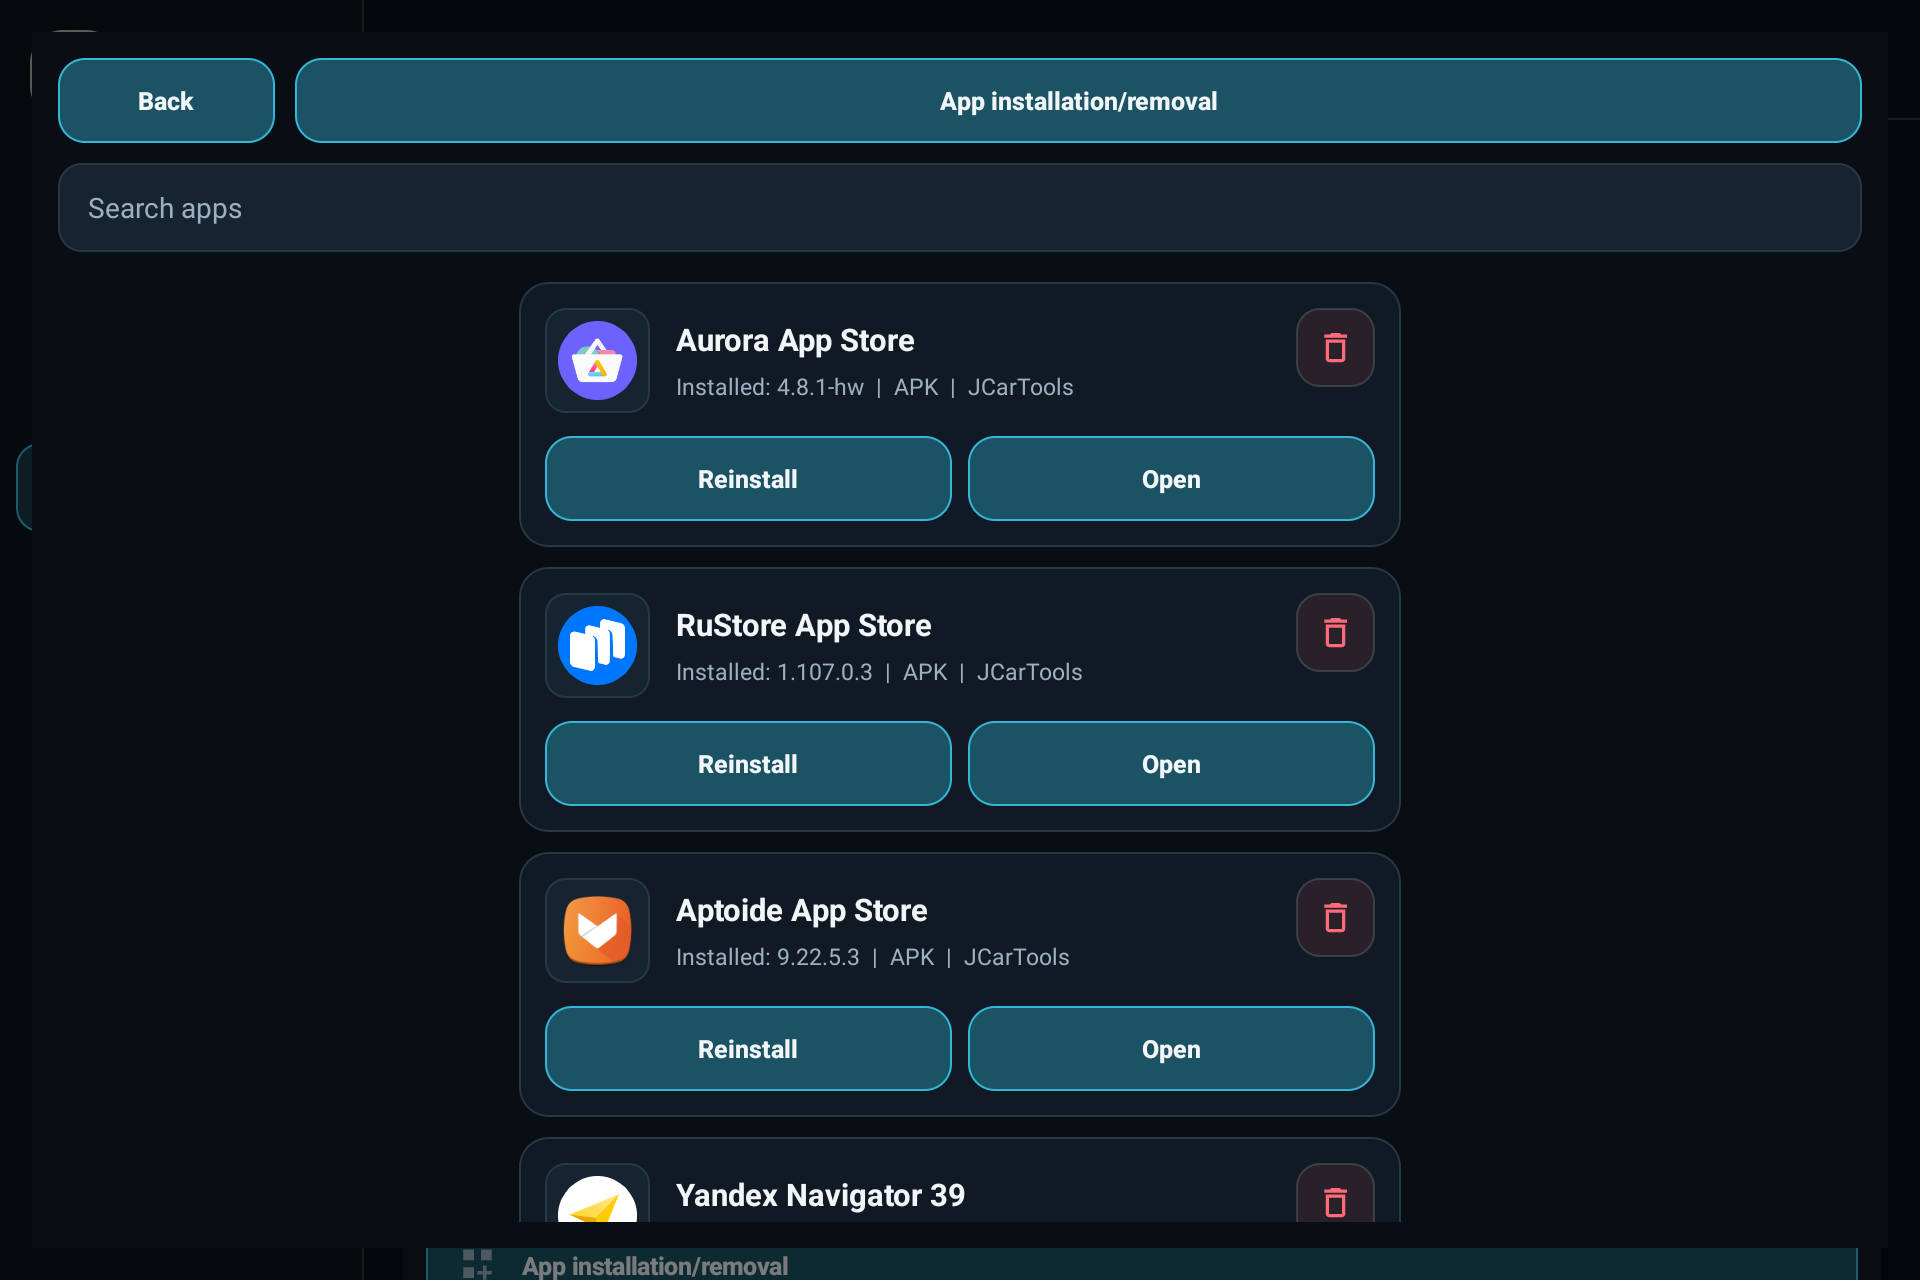
Task: Reinstall RuStore App Store
Action: coord(748,764)
